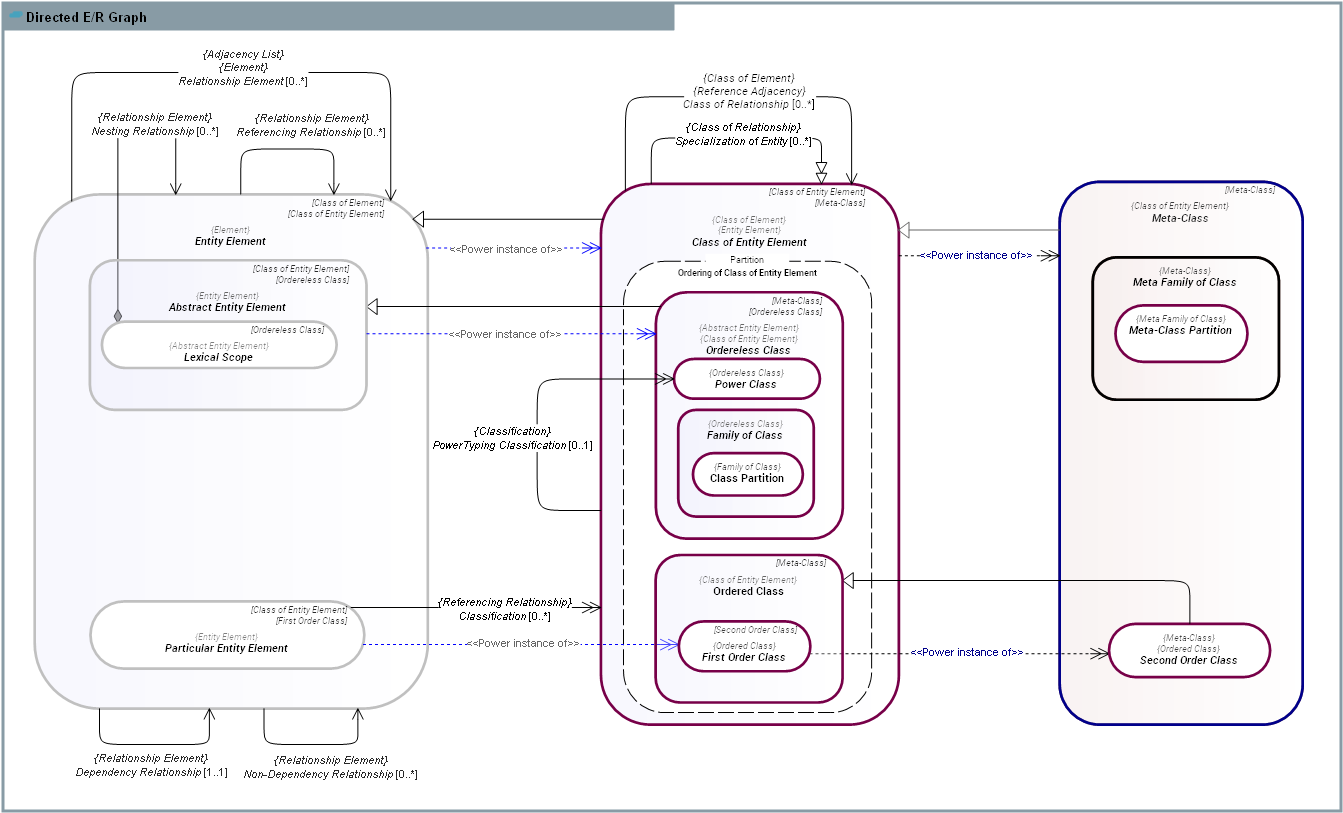Click the diamond connector on Abstract Entity Element
Viewport: 1343px width, 813px height.
pos(118,316)
